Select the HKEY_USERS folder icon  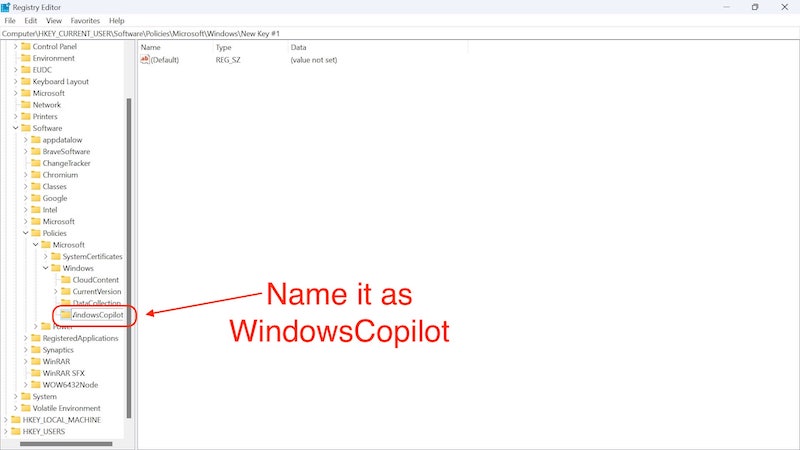[x=16, y=431]
